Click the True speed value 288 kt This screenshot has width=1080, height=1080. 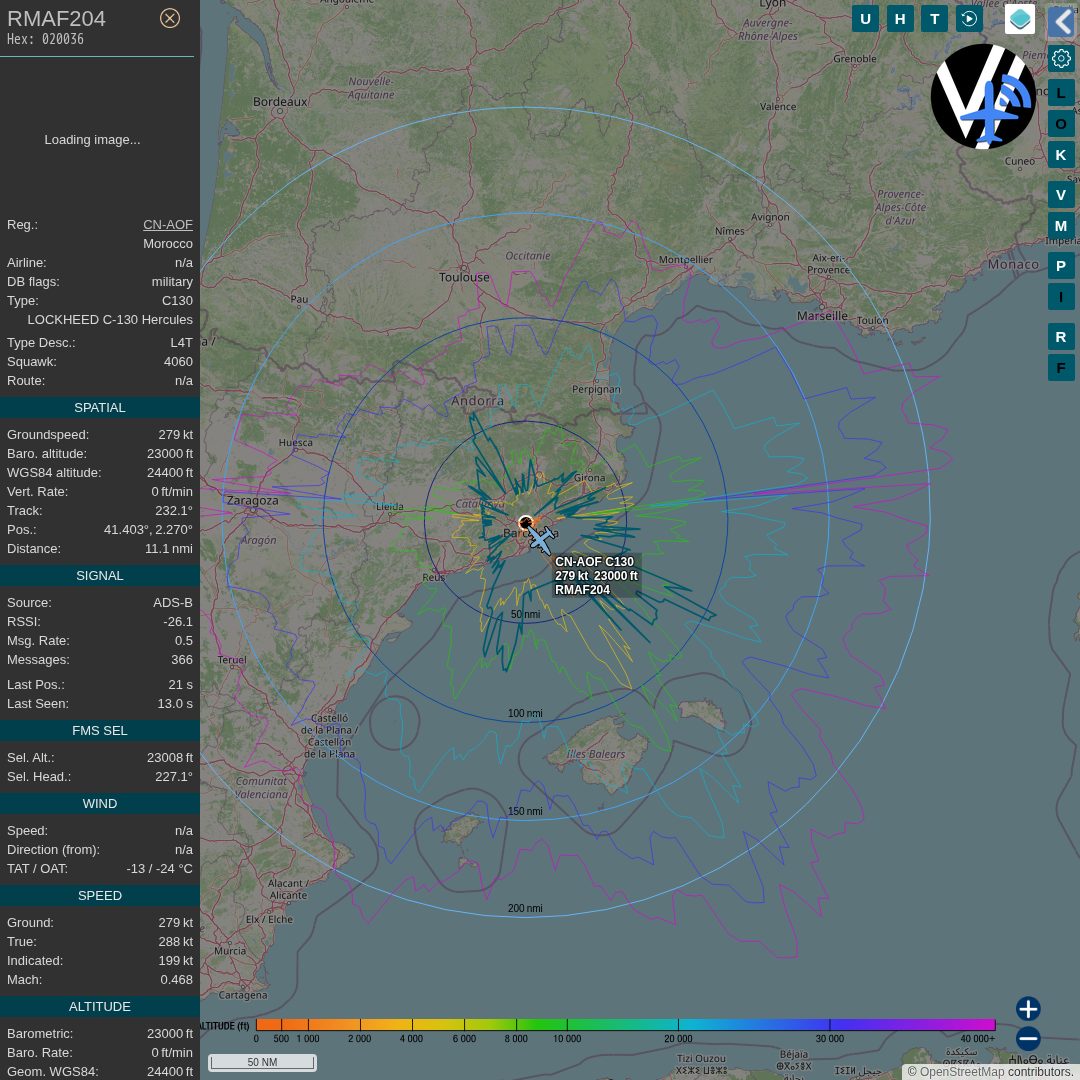pyautogui.click(x=176, y=942)
